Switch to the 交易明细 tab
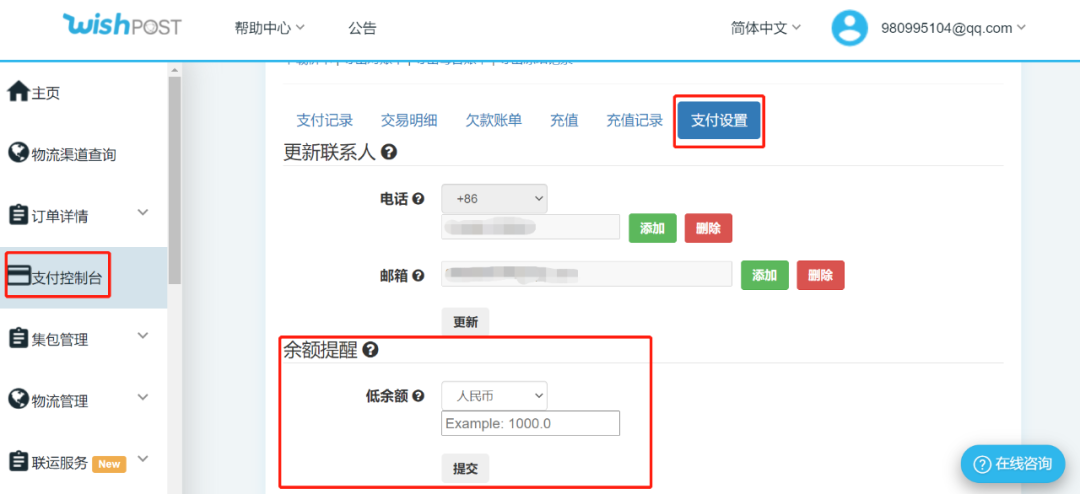 (x=409, y=121)
